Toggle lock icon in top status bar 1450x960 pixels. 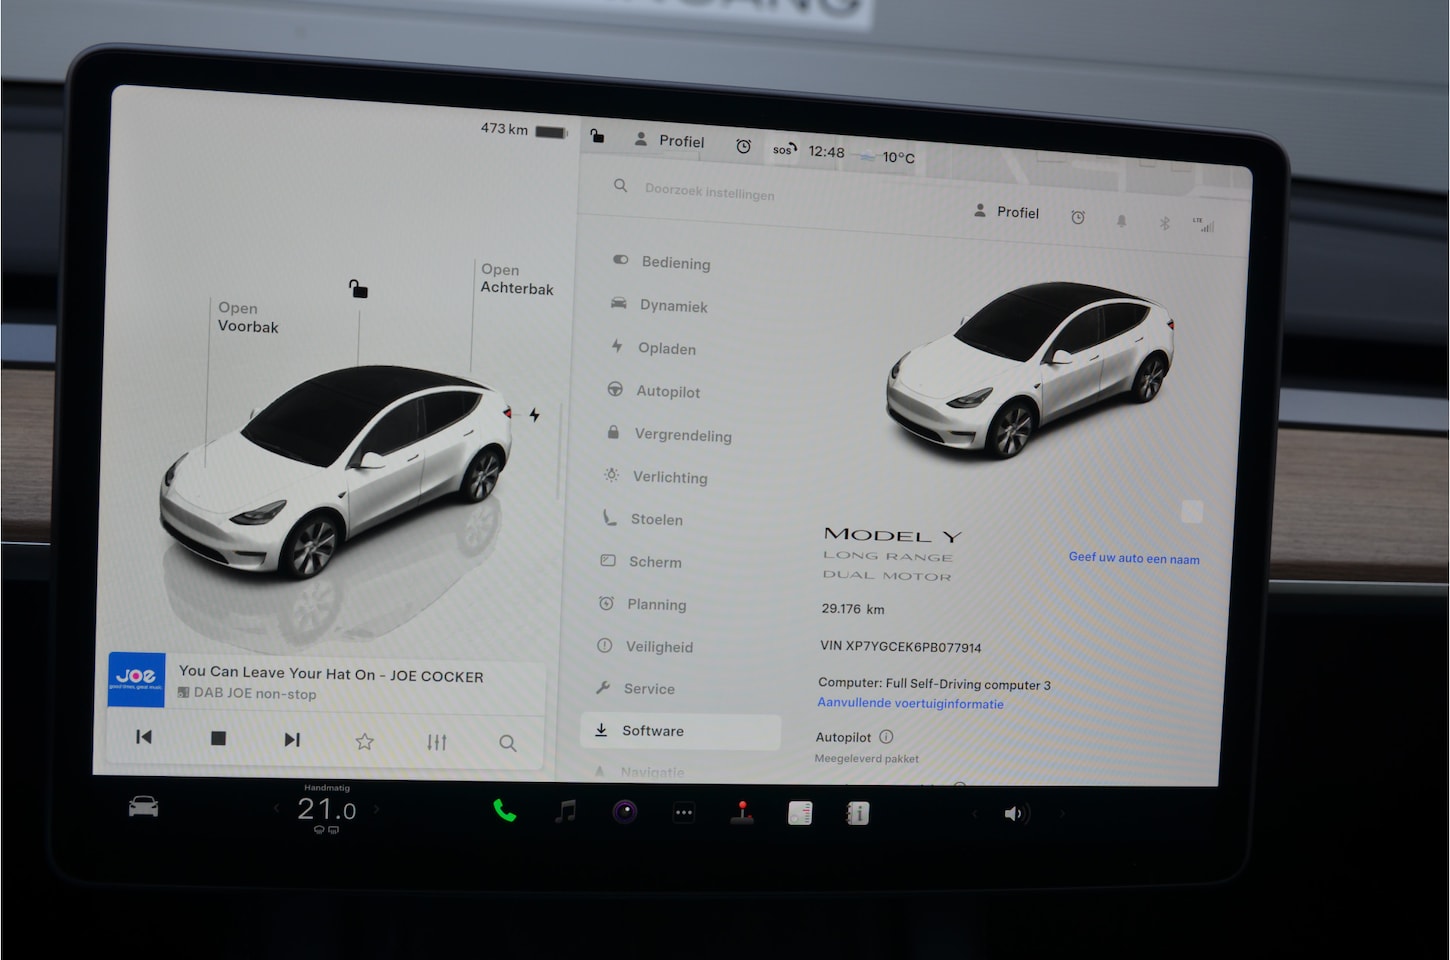pos(597,136)
